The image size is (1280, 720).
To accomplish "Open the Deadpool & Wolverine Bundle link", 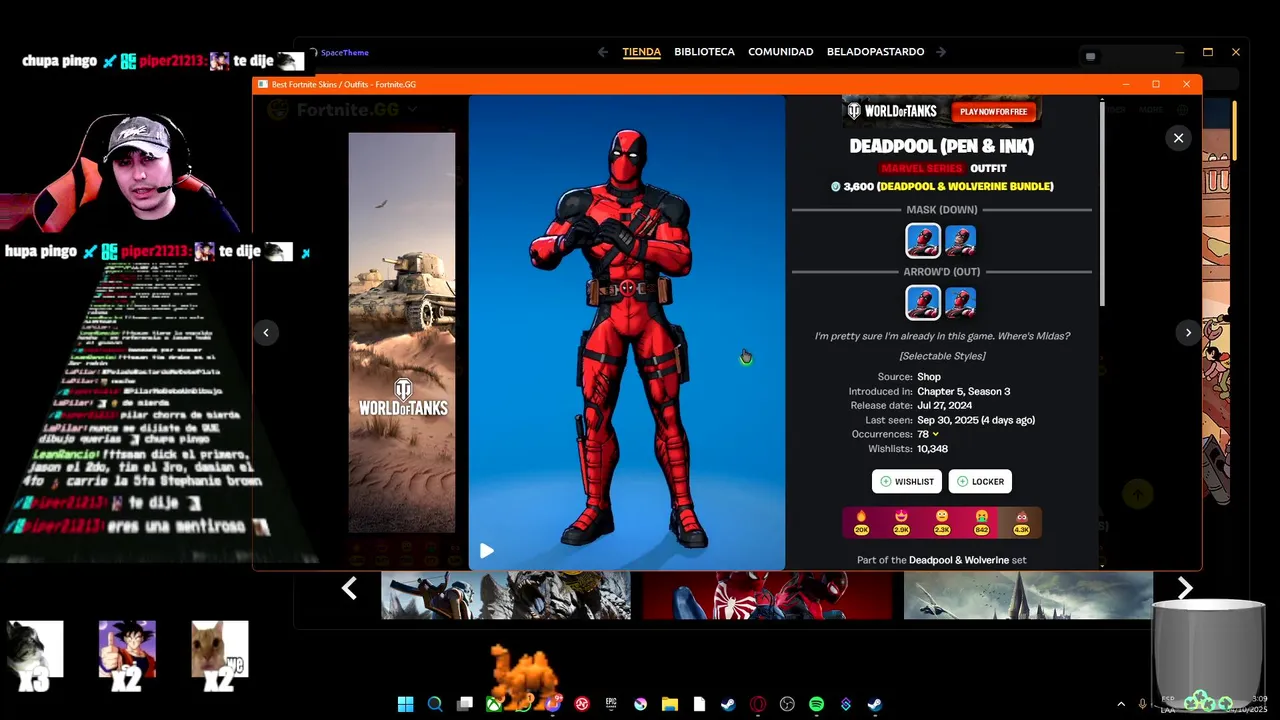I will [965, 186].
